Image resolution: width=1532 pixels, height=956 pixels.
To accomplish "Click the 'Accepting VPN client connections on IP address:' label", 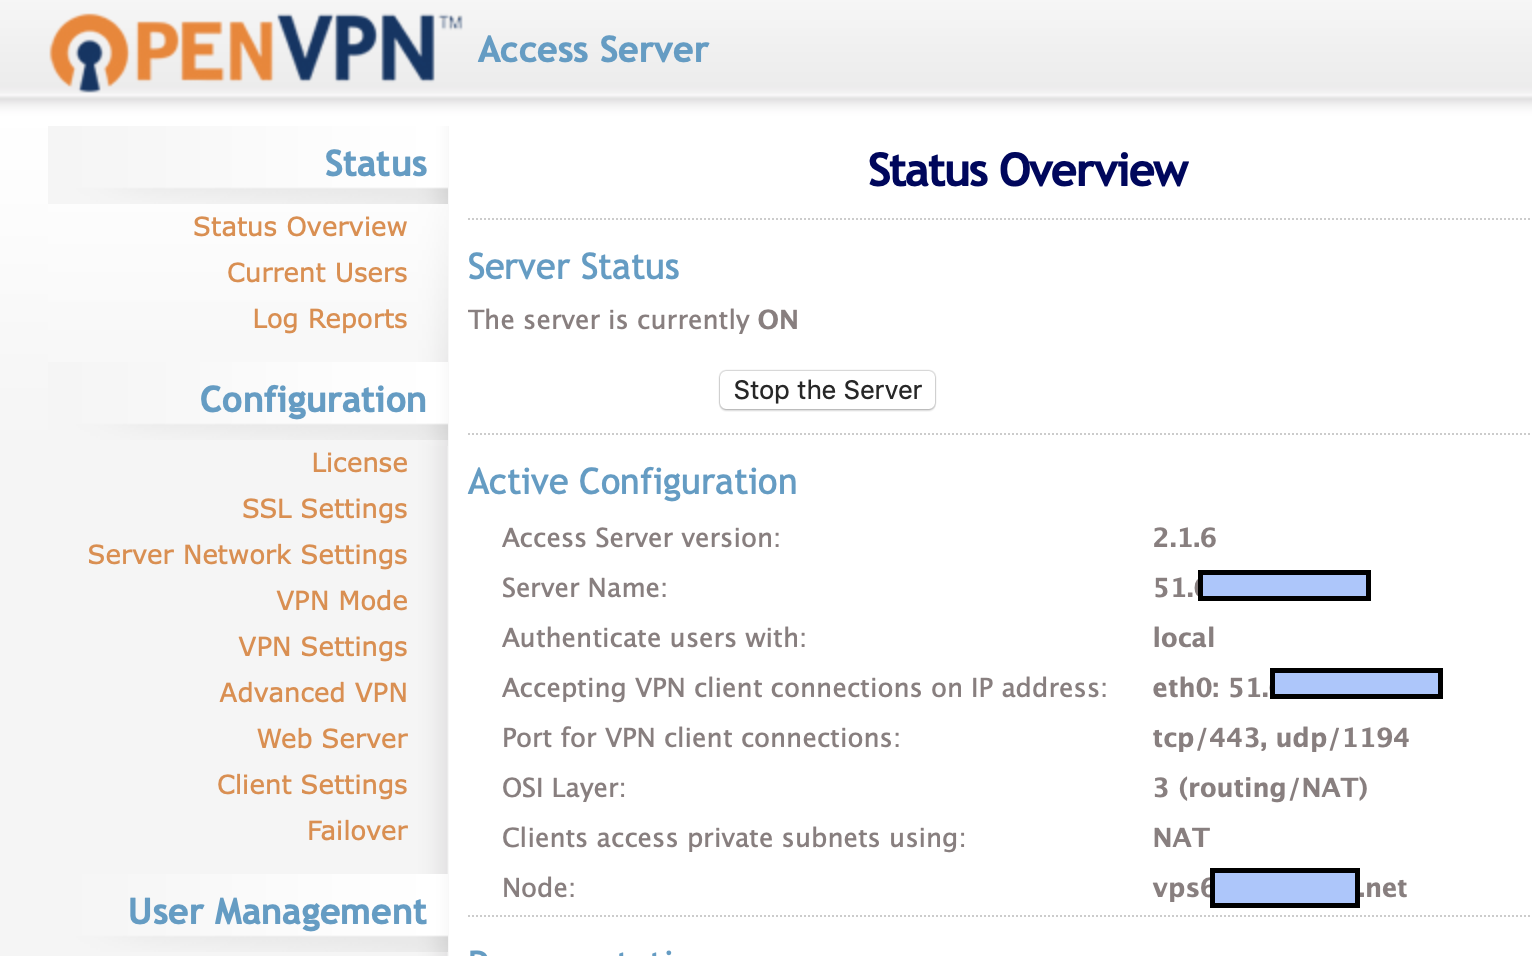I will click(x=805, y=688).
